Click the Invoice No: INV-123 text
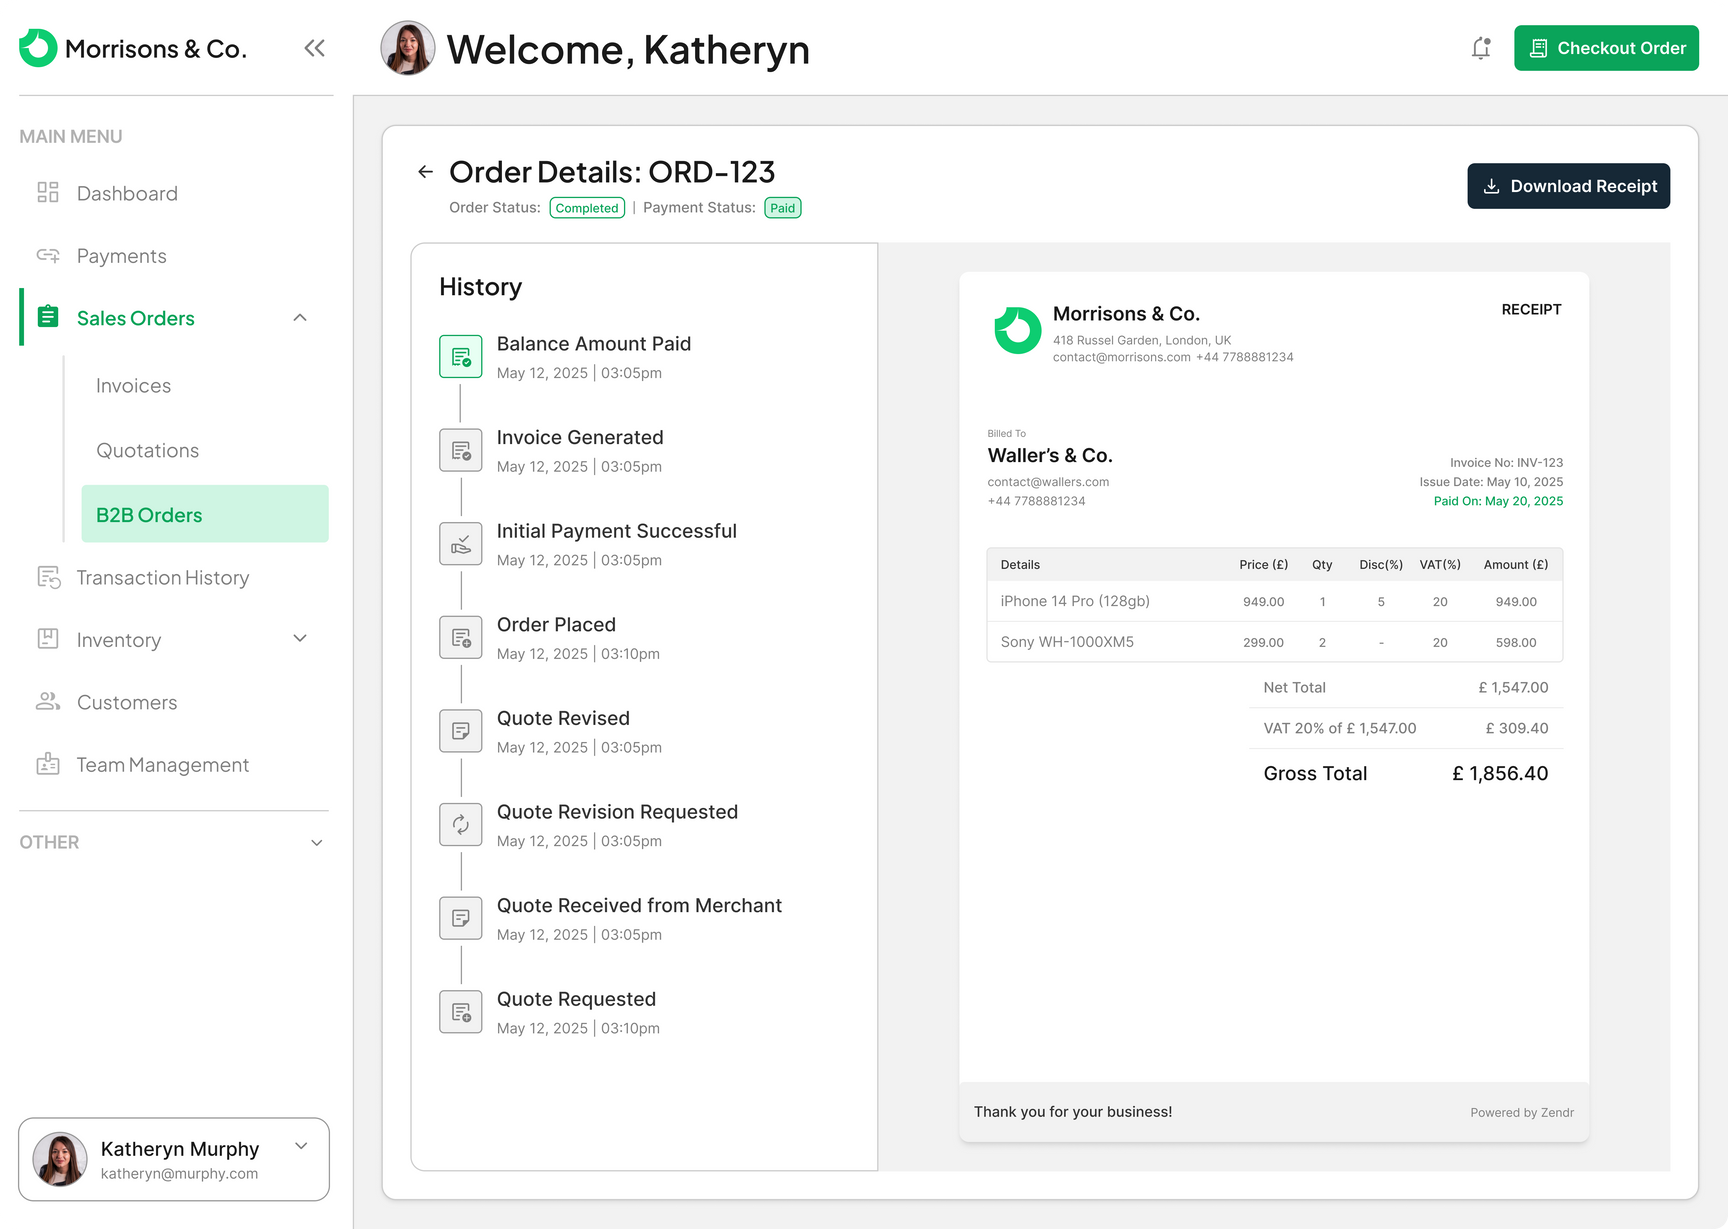The image size is (1728, 1229). pyautogui.click(x=1506, y=463)
